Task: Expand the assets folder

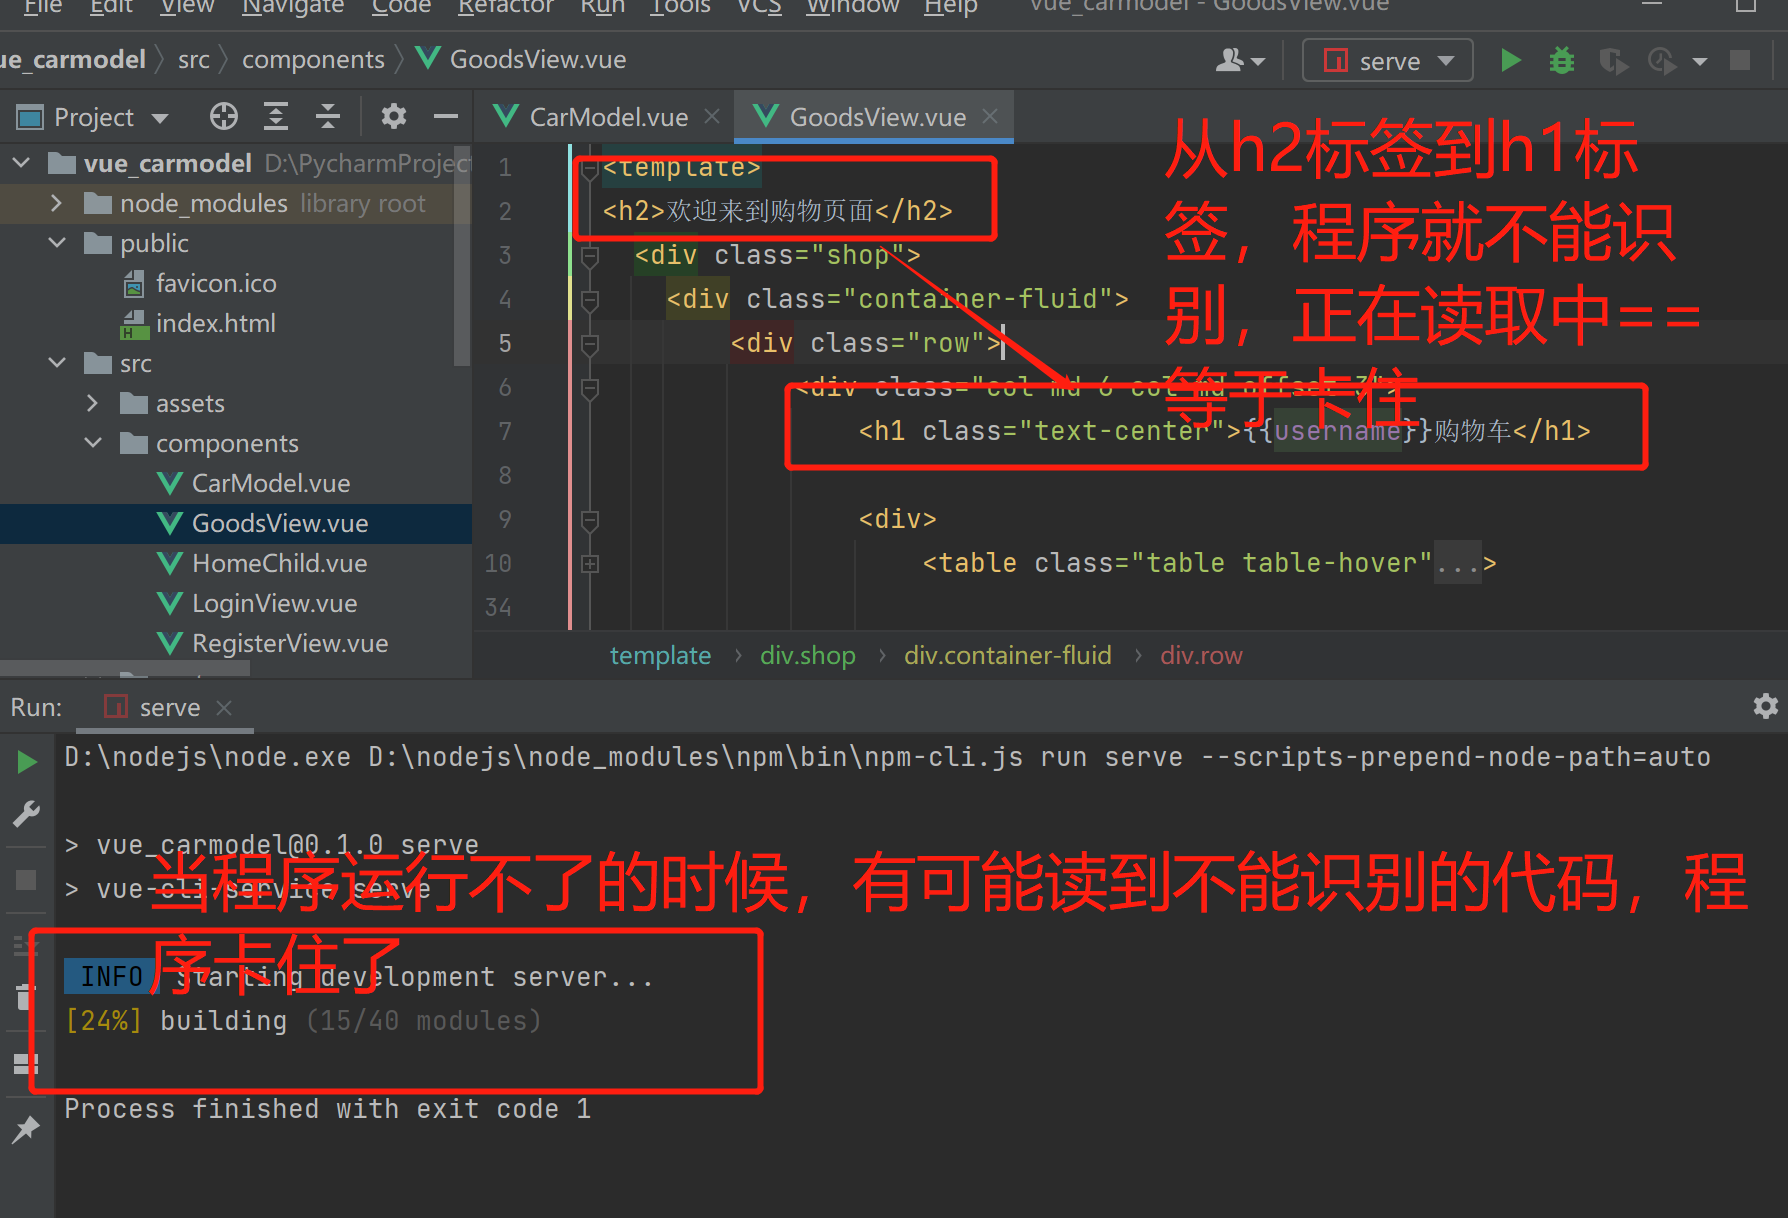Action: [x=93, y=403]
